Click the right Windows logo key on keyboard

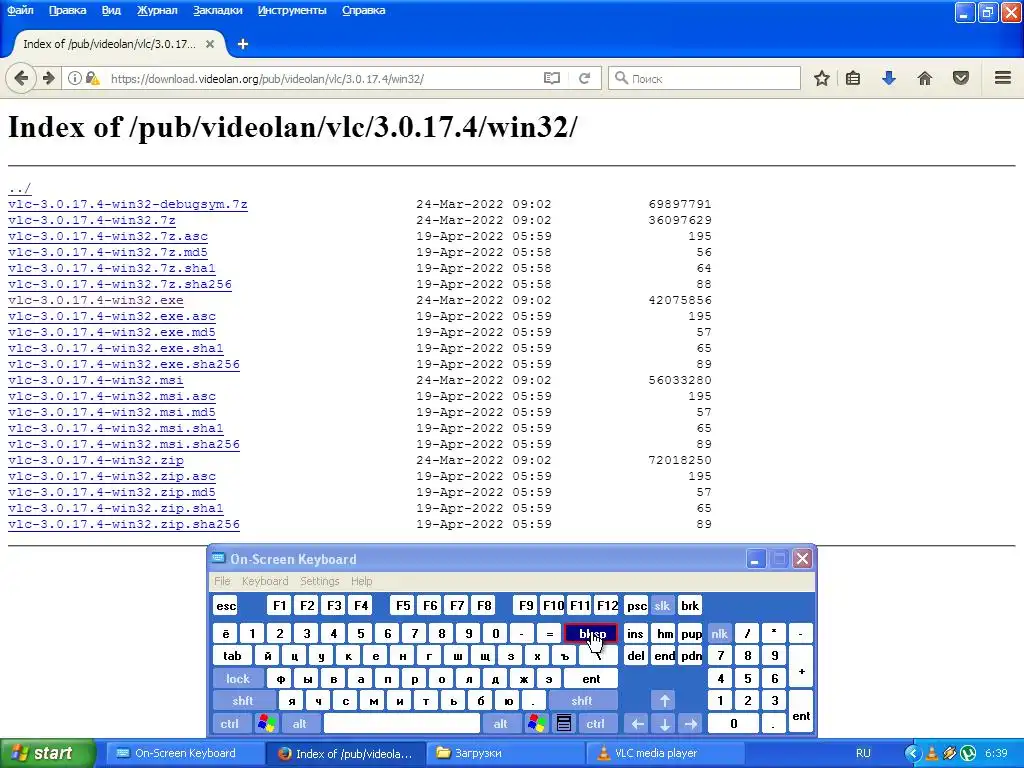click(x=537, y=724)
